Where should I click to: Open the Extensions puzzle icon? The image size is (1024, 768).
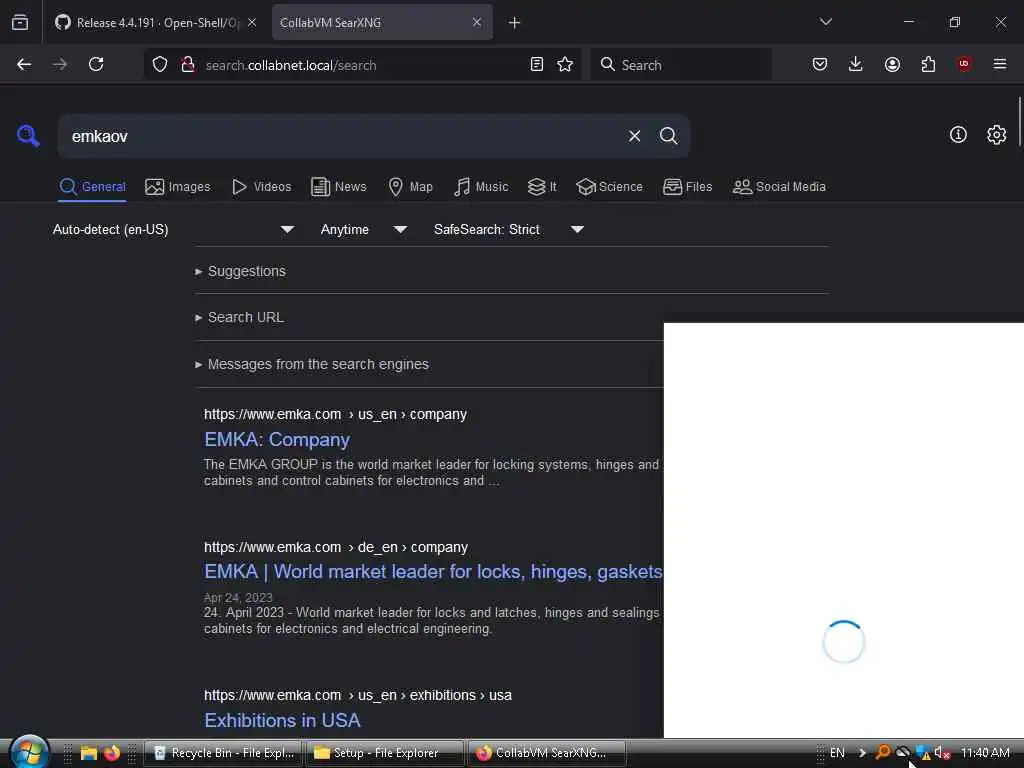coord(928,64)
